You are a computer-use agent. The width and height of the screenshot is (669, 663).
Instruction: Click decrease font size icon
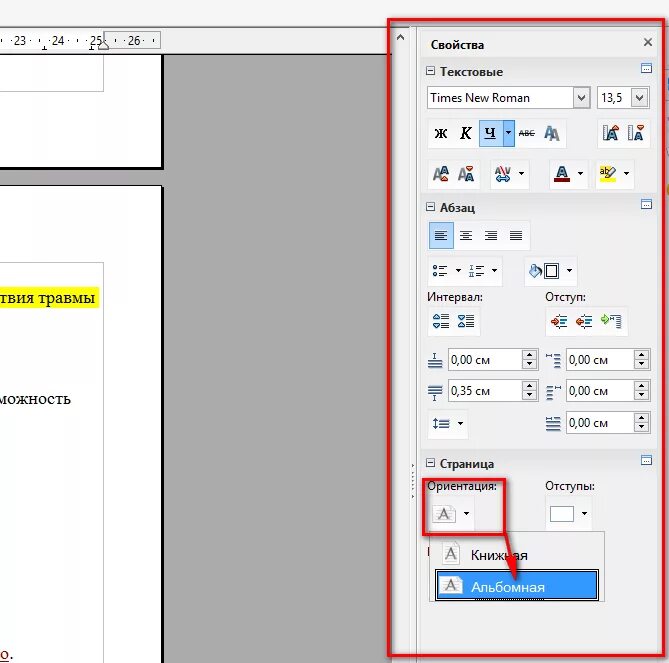pyautogui.click(x=635, y=134)
